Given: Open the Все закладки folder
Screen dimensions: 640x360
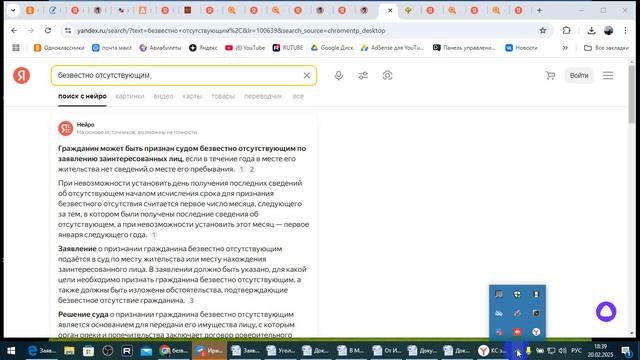Looking at the screenshot, I should [x=606, y=48].
